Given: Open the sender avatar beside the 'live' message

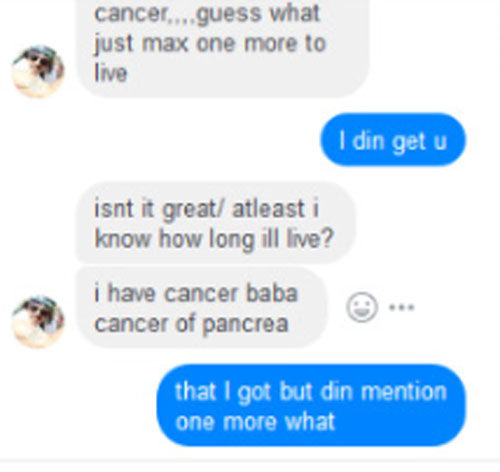Looking at the screenshot, I should [38, 72].
